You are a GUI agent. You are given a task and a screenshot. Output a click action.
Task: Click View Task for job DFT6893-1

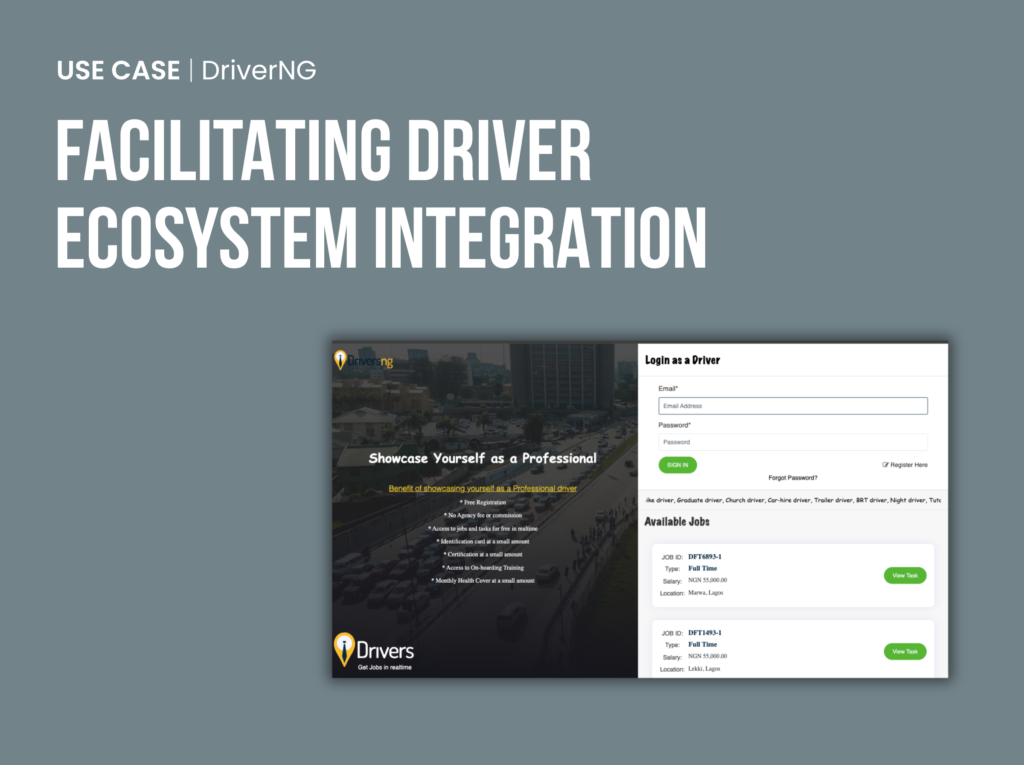point(905,575)
